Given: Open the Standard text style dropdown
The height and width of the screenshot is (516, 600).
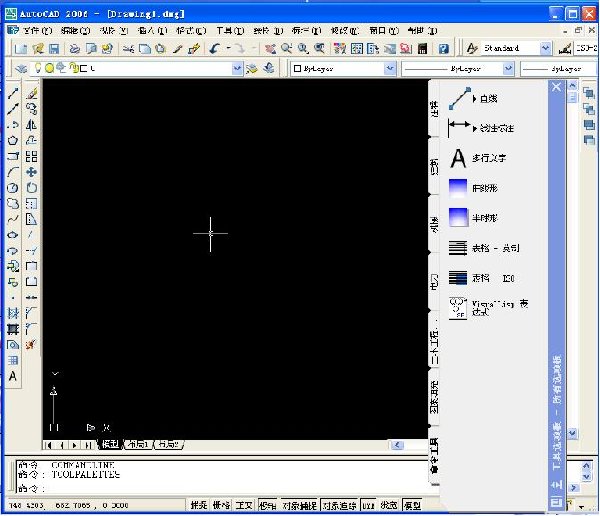Looking at the screenshot, I should (x=545, y=48).
